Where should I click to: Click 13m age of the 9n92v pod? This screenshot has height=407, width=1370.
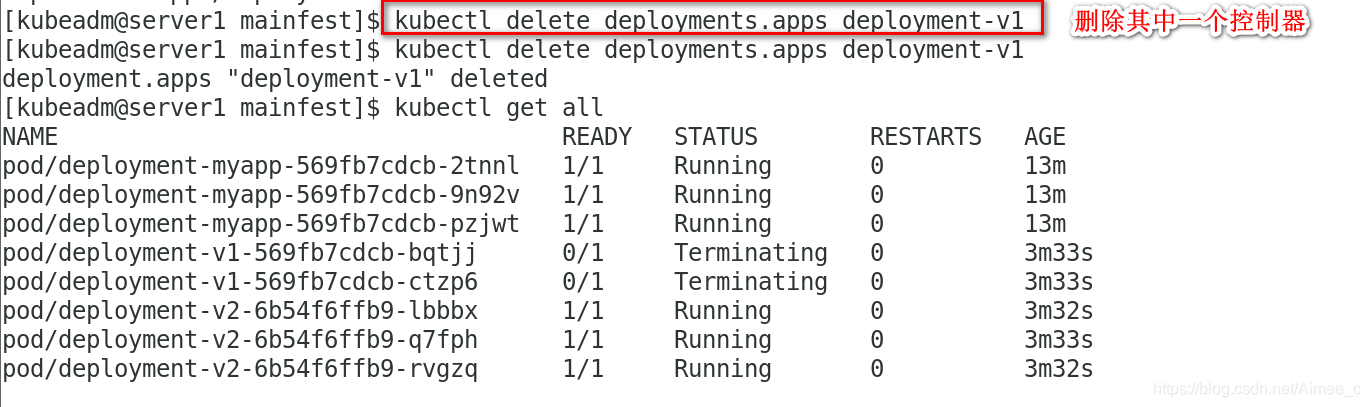coord(1045,195)
